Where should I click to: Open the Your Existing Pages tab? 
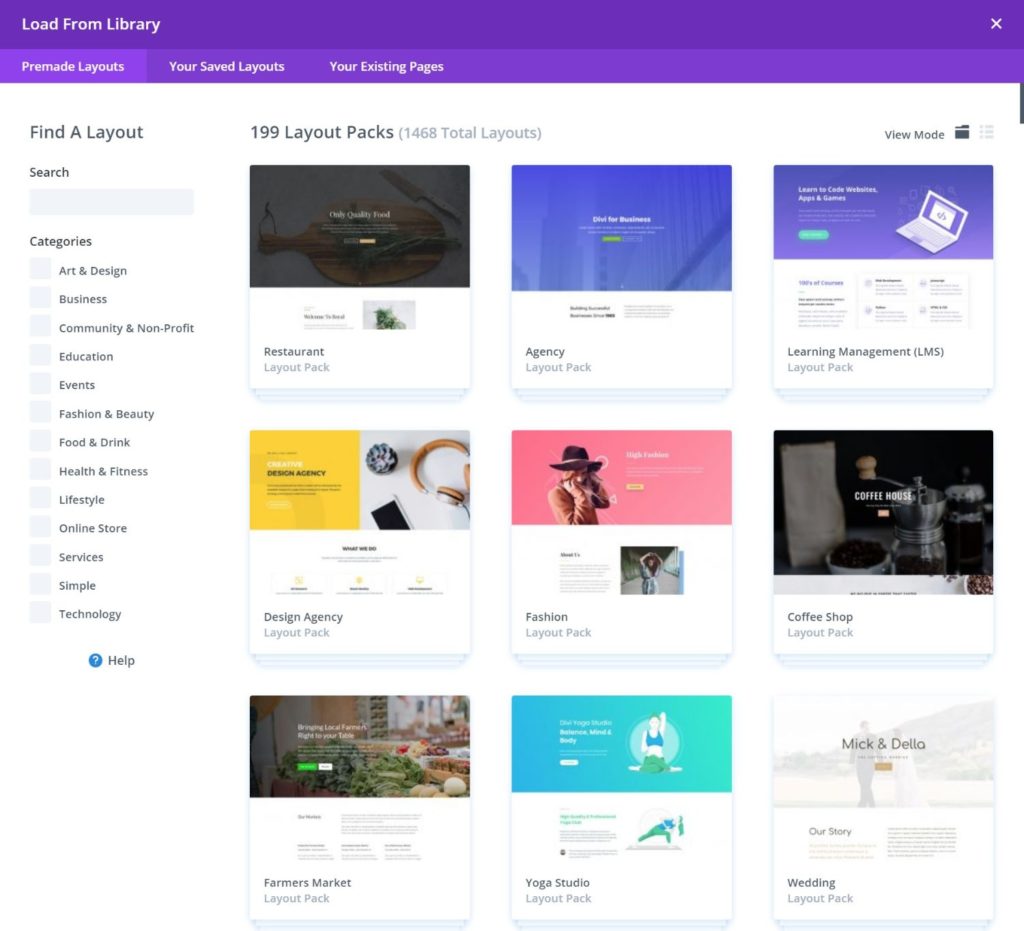coord(386,66)
